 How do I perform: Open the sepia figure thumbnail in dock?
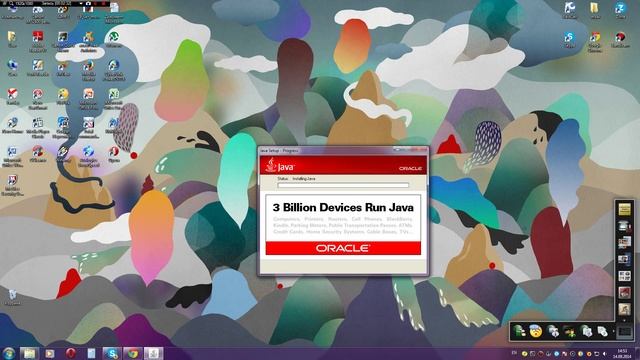point(624,309)
